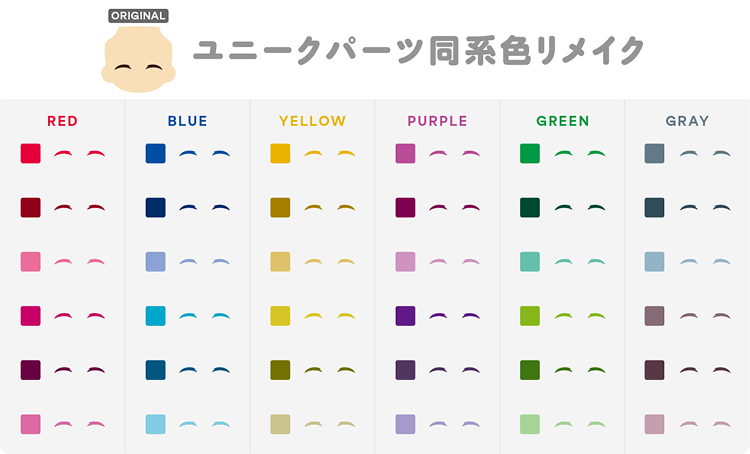Select the mauve gray swatch in GRAY column
Screen dimensions: 750x454
654,316
